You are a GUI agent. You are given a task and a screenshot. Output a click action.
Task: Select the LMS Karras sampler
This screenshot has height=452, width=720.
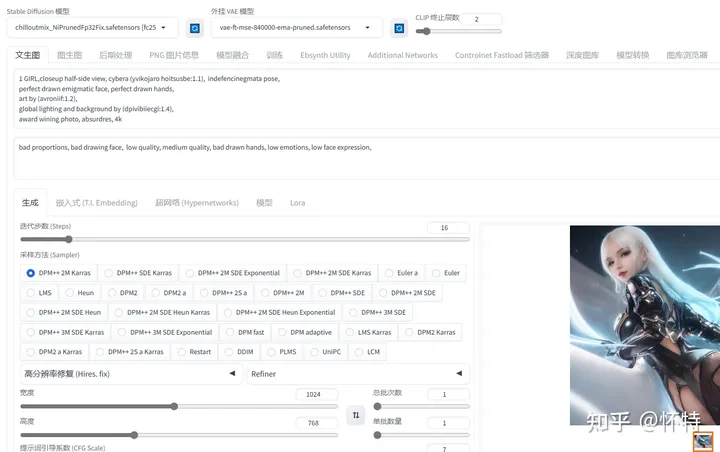coord(368,332)
